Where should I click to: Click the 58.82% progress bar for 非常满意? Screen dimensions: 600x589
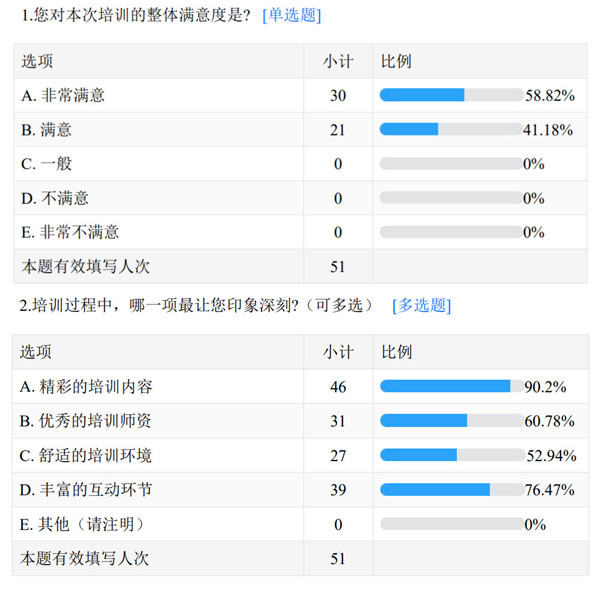pos(451,95)
